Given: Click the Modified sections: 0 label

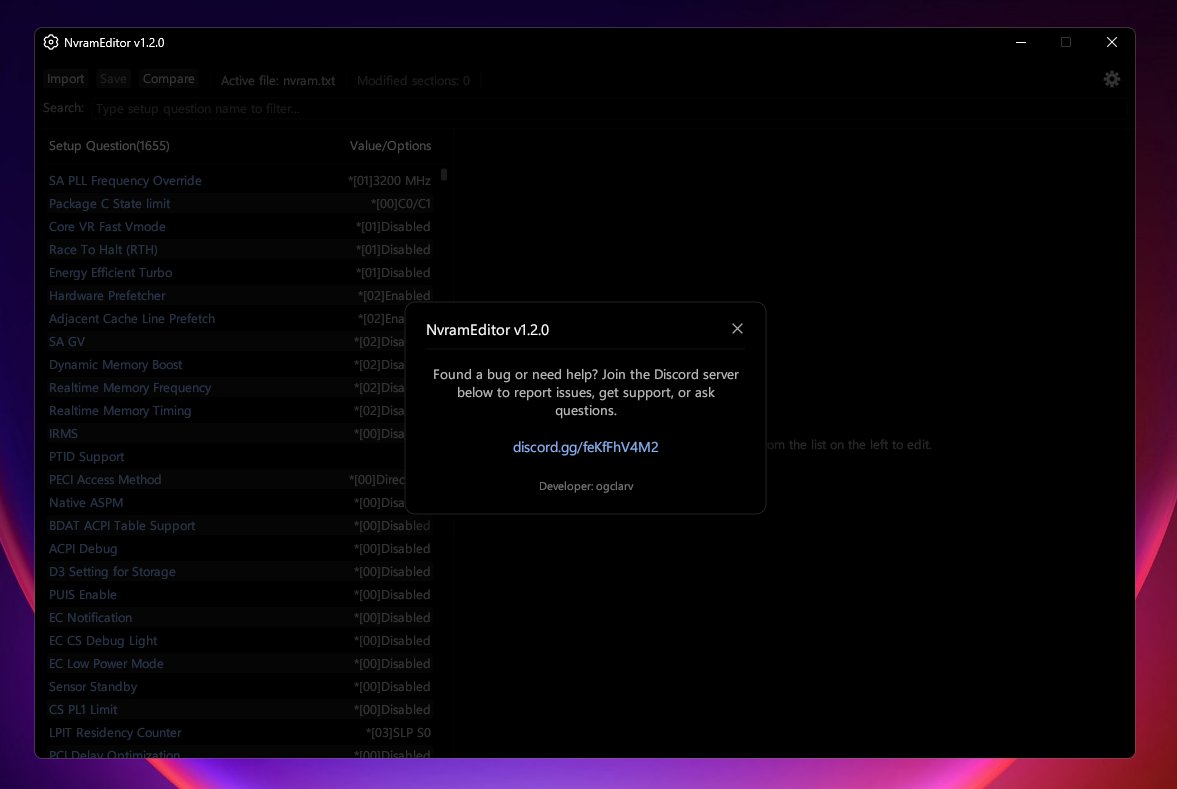Looking at the screenshot, I should click(x=414, y=80).
